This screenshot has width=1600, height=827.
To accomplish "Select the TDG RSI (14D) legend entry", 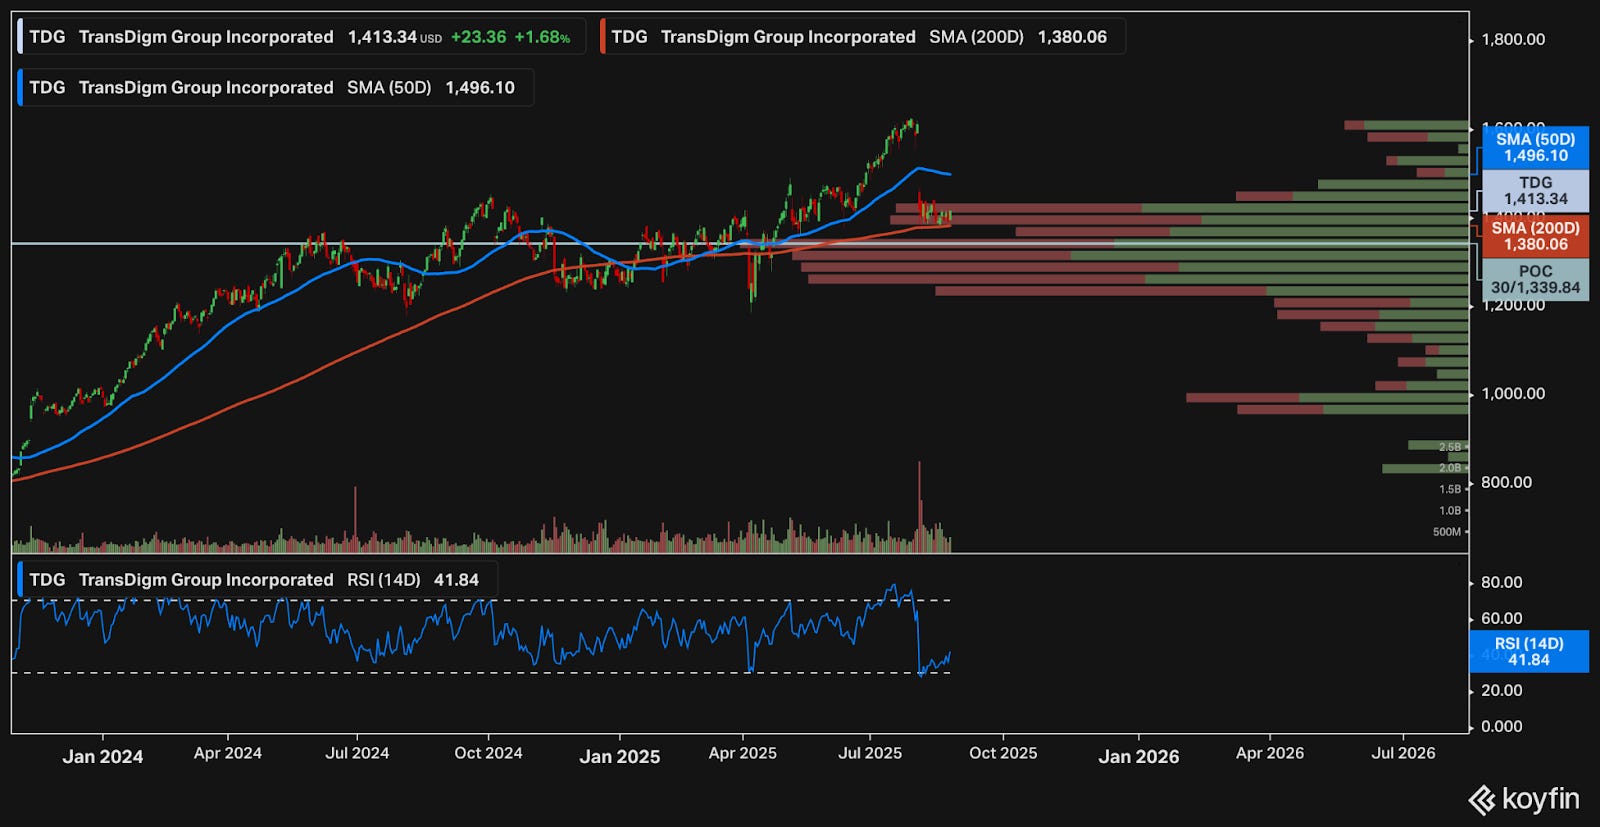I will (x=257, y=580).
